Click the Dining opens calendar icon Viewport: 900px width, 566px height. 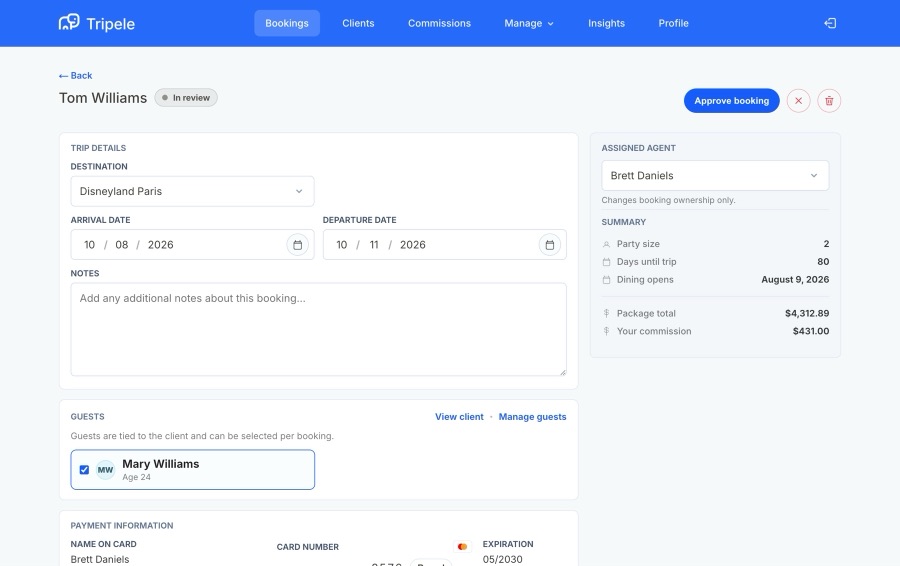pos(606,280)
